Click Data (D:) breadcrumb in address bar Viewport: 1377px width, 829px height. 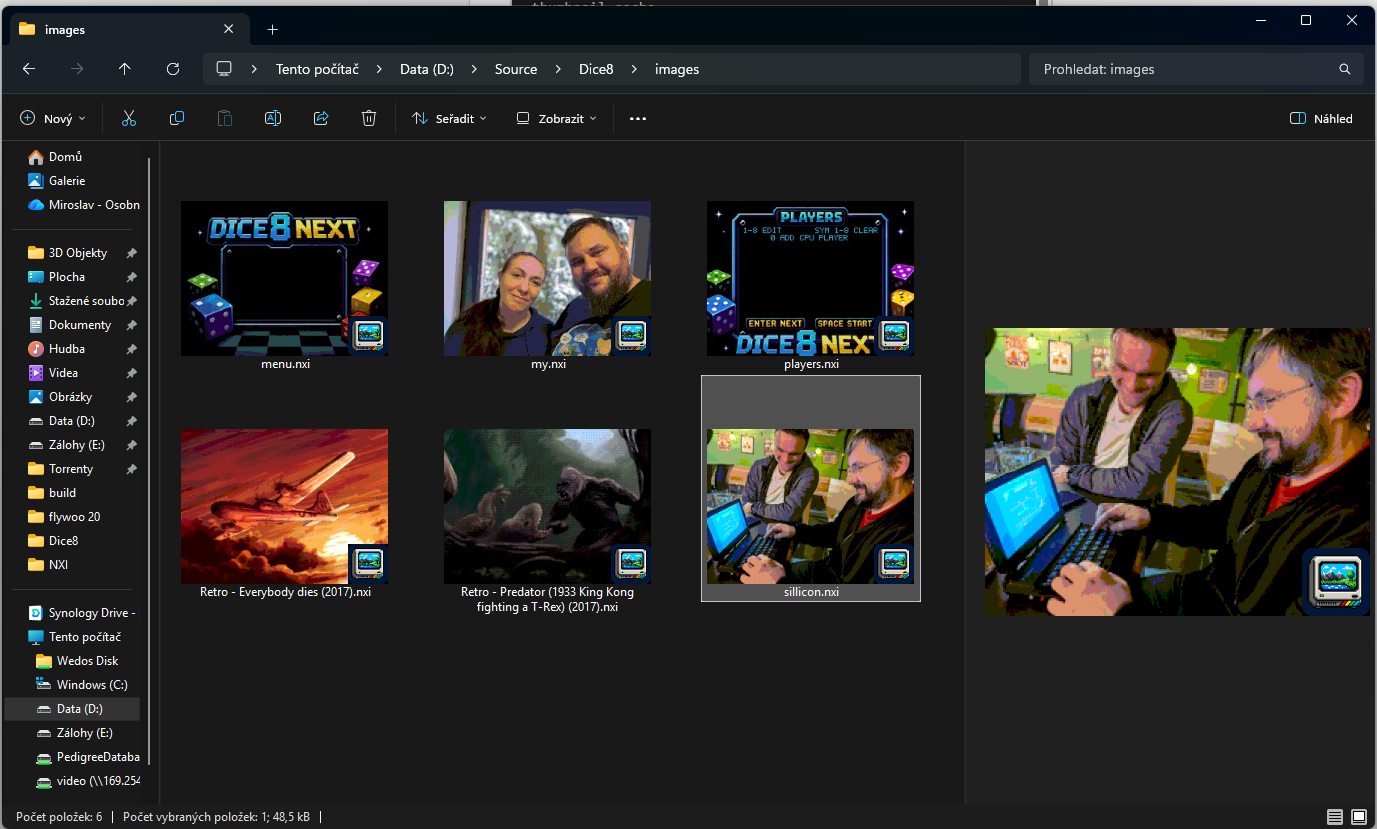coord(427,69)
